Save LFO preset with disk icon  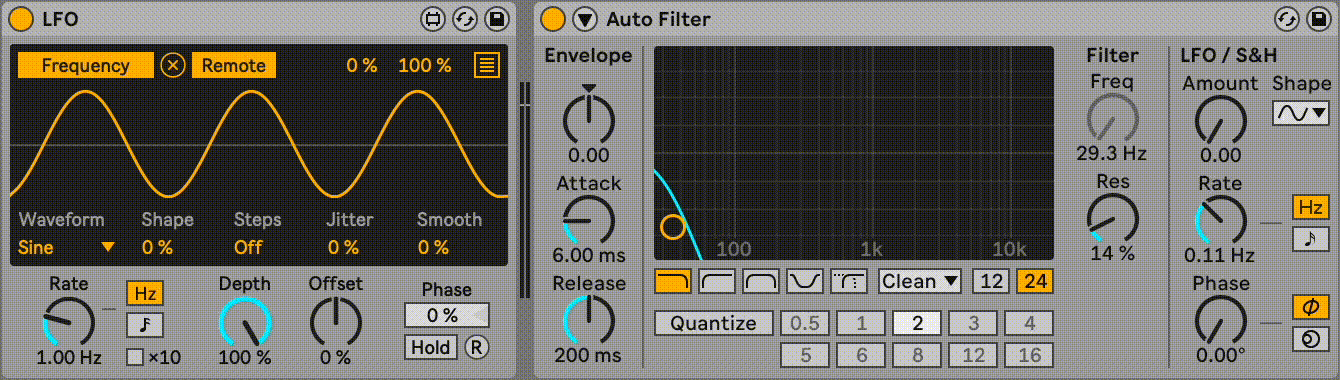point(496,18)
